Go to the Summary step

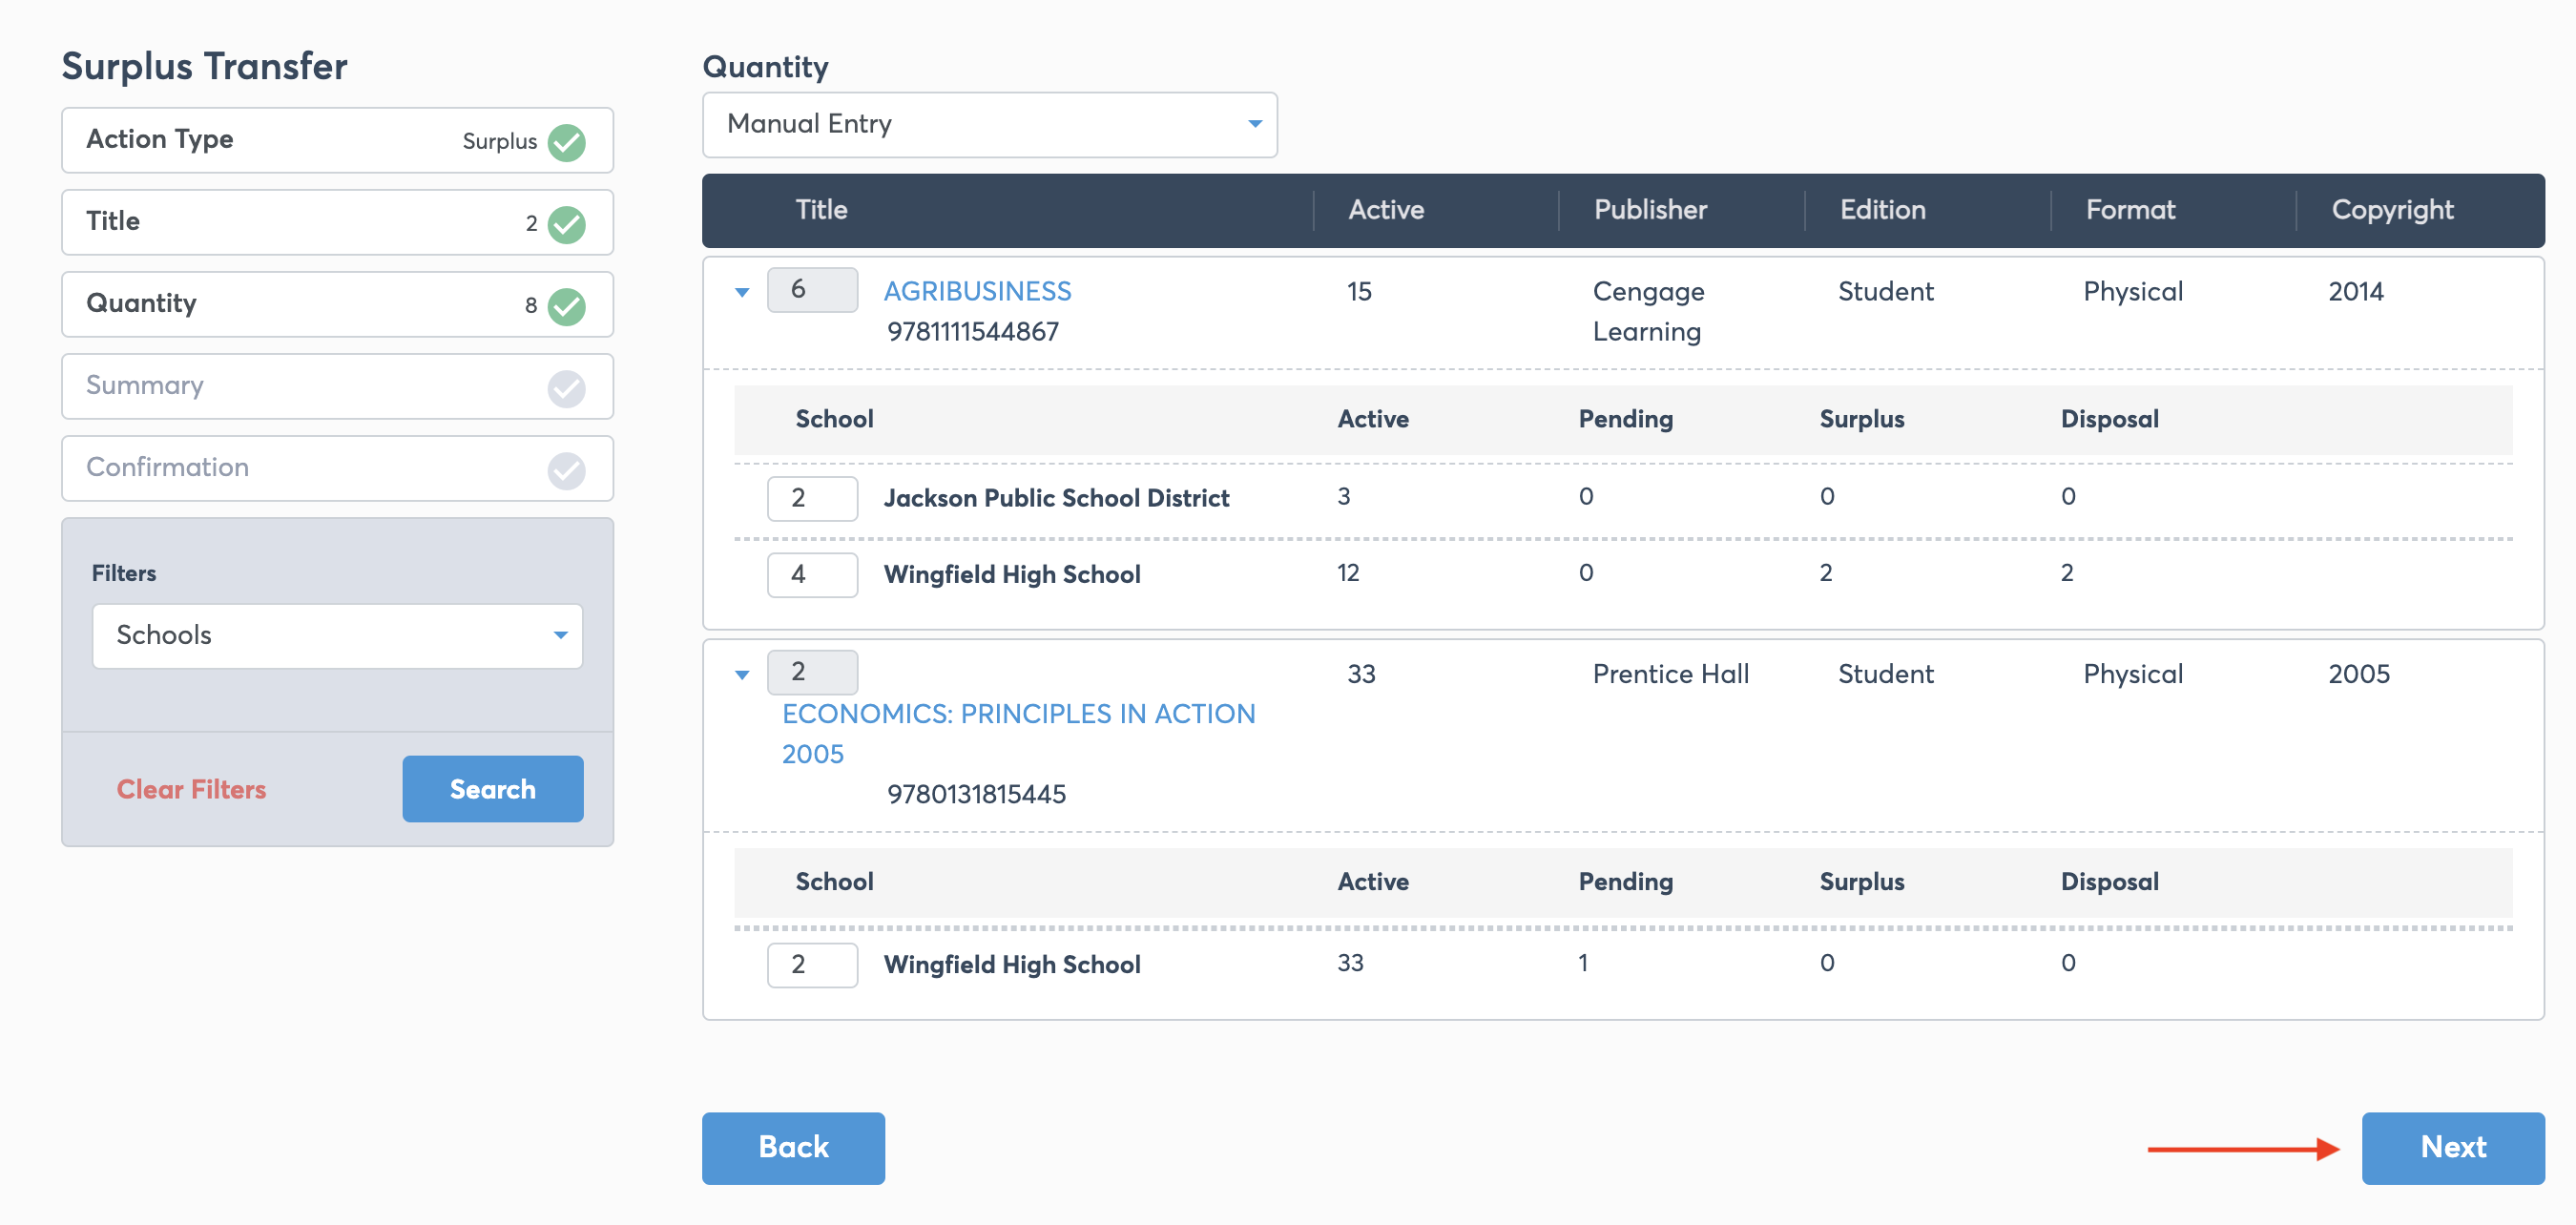300,386
